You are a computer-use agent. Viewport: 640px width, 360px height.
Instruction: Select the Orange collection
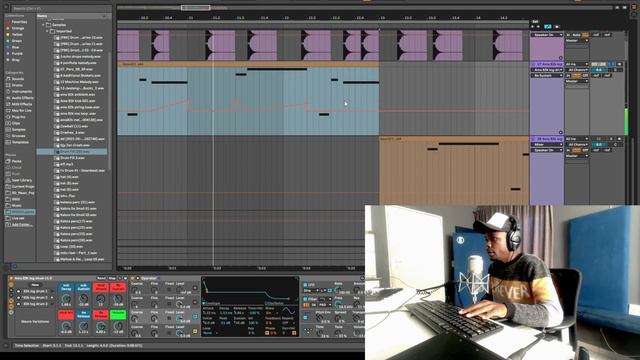click(15, 28)
